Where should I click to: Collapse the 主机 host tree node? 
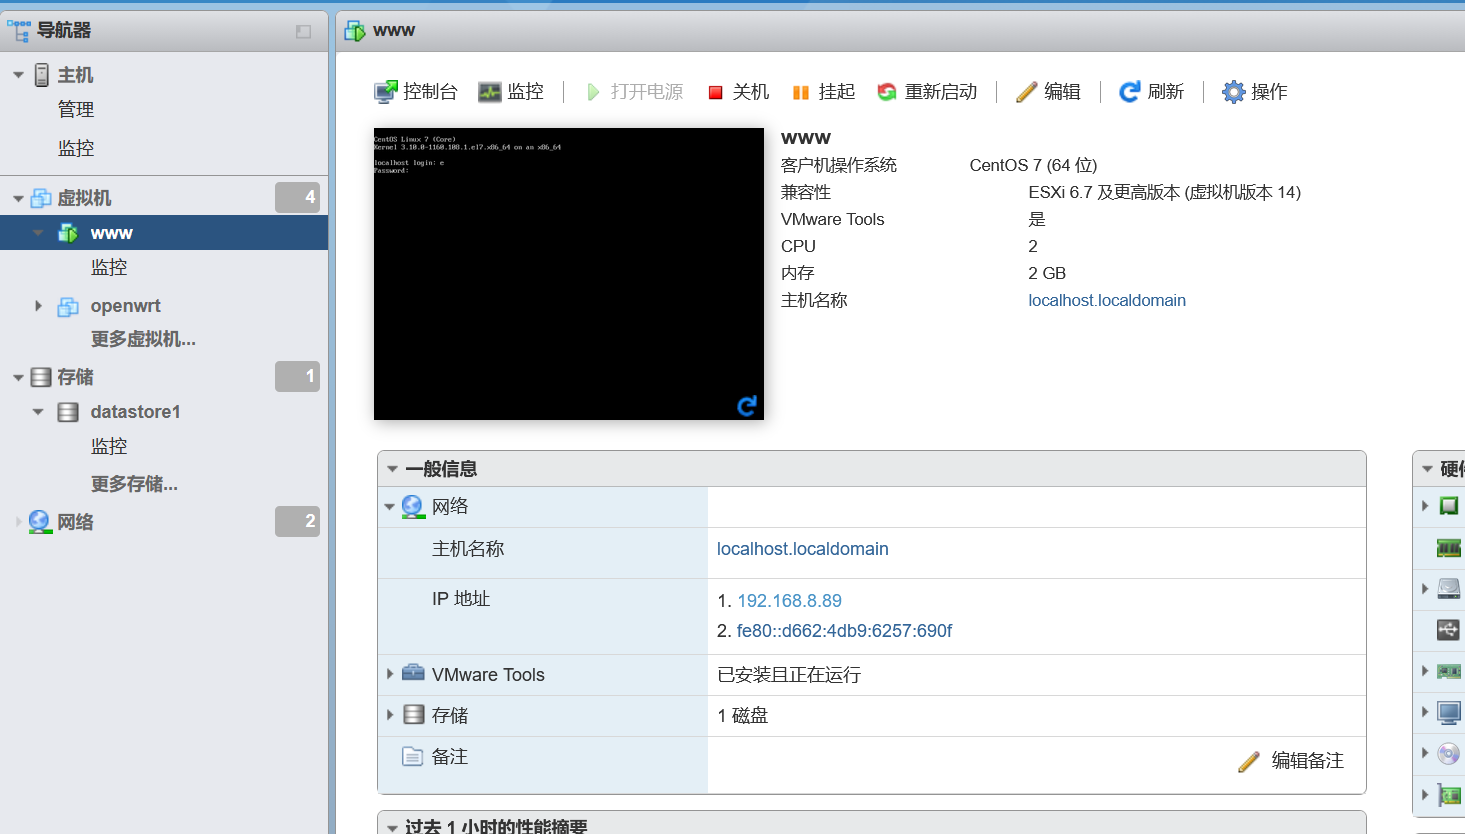pyautogui.click(x=18, y=75)
